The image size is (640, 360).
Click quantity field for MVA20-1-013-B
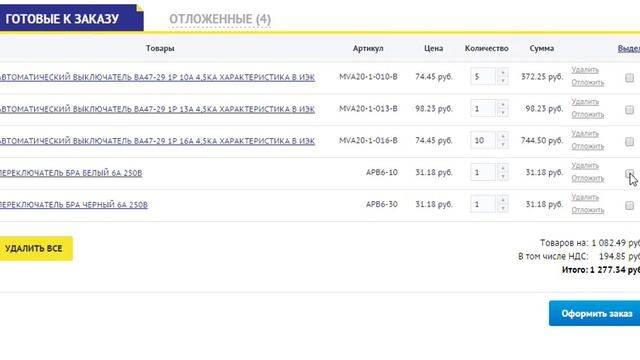pos(483,109)
